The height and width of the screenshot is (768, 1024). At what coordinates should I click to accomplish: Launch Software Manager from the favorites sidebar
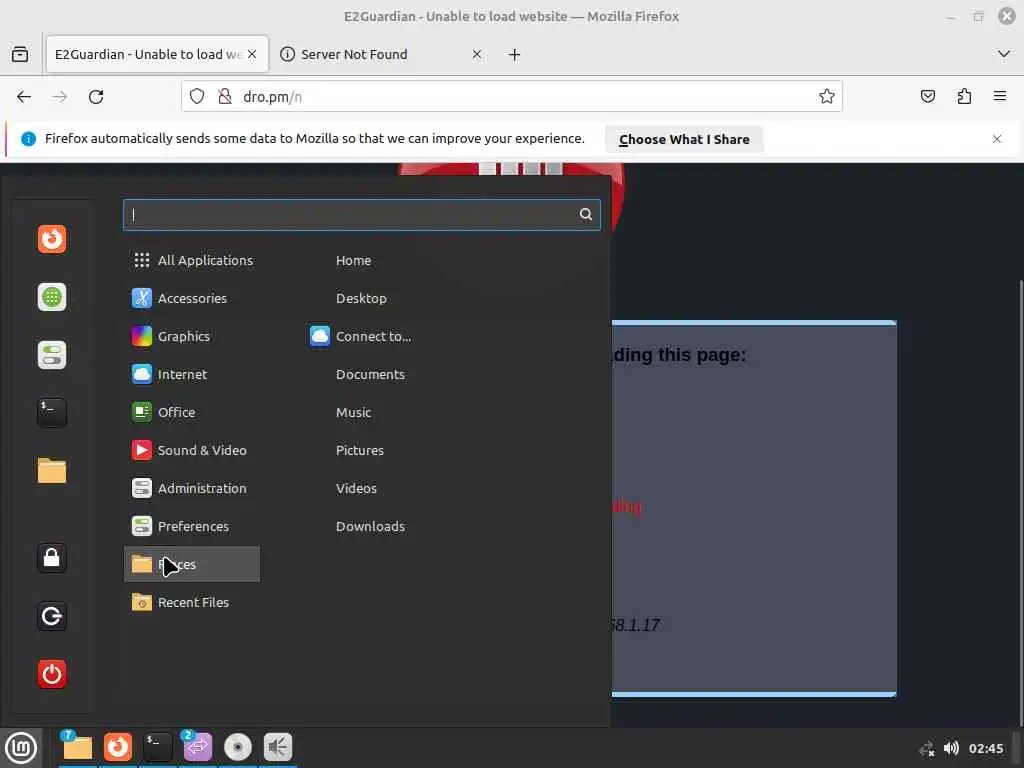[x=52, y=297]
